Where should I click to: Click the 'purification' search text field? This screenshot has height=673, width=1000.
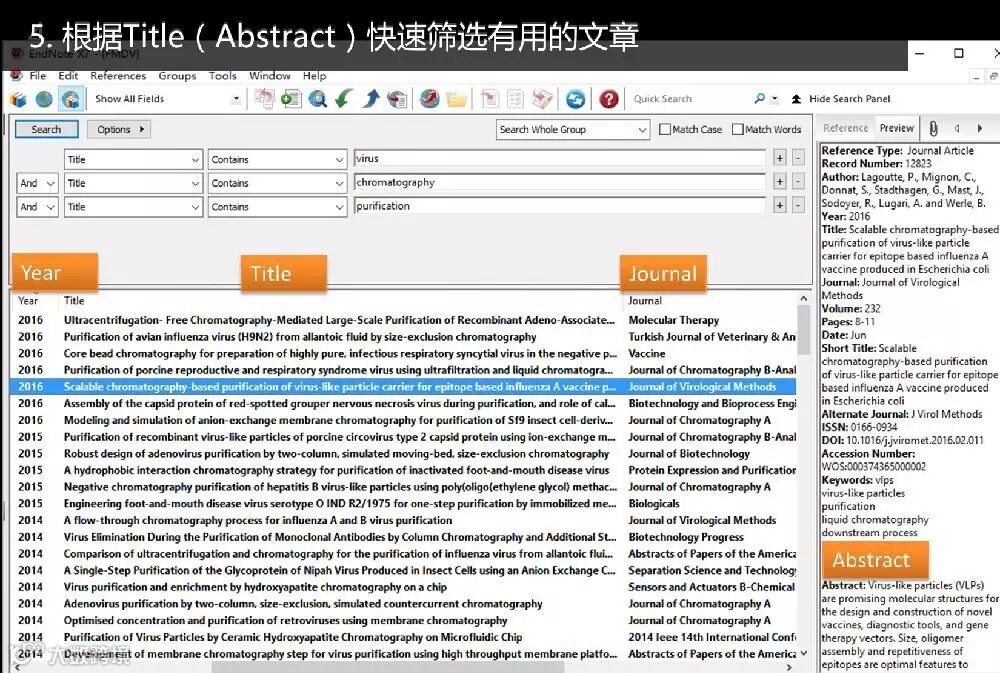point(559,205)
